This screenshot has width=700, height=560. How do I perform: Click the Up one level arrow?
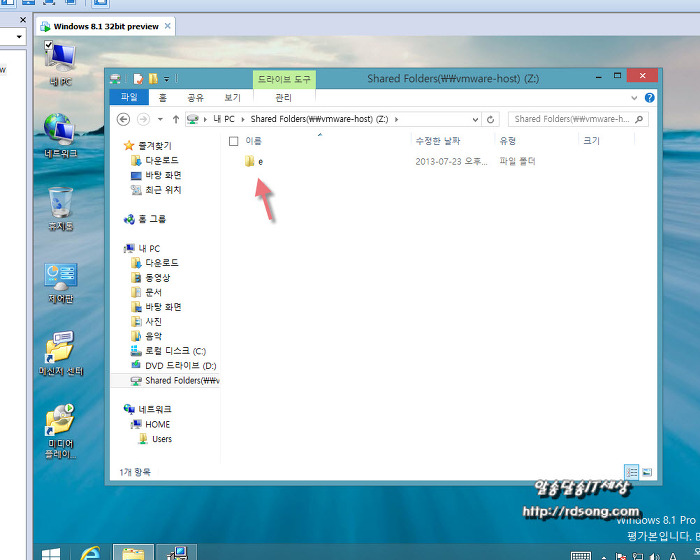(175, 119)
